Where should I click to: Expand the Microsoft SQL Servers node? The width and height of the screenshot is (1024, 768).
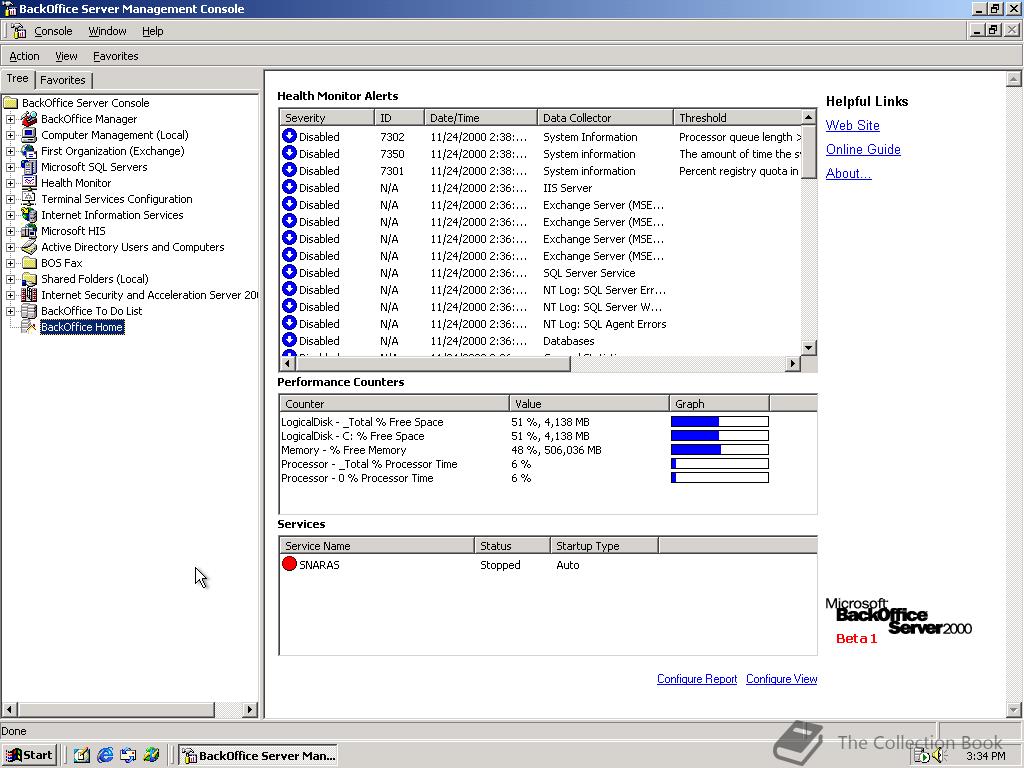[10, 167]
